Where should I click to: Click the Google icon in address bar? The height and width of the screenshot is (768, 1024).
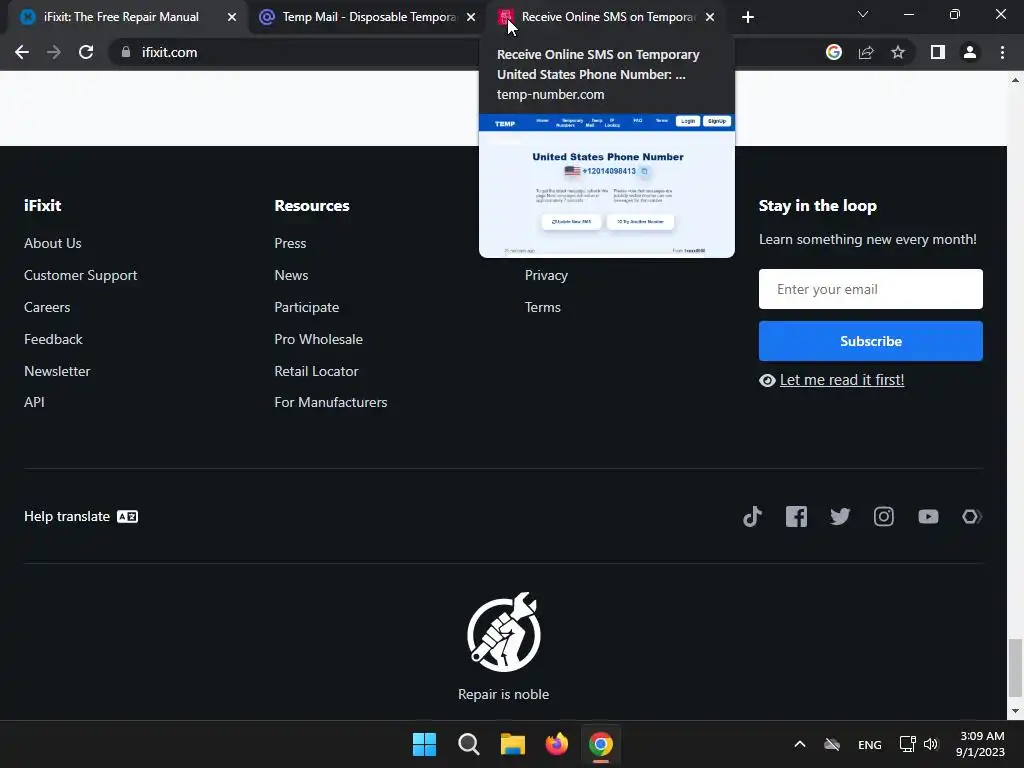834,52
